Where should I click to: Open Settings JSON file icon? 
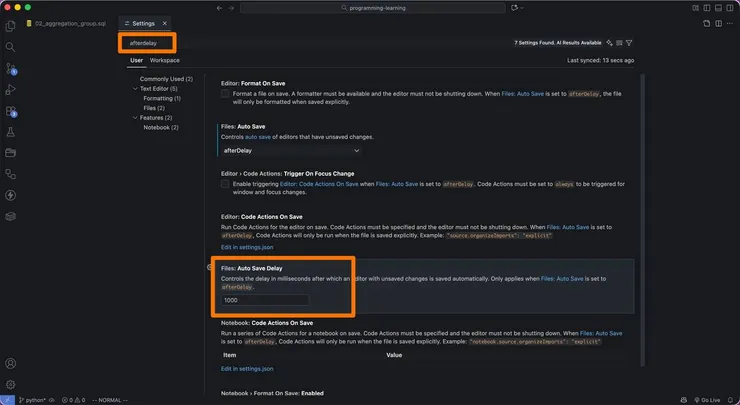coord(706,24)
